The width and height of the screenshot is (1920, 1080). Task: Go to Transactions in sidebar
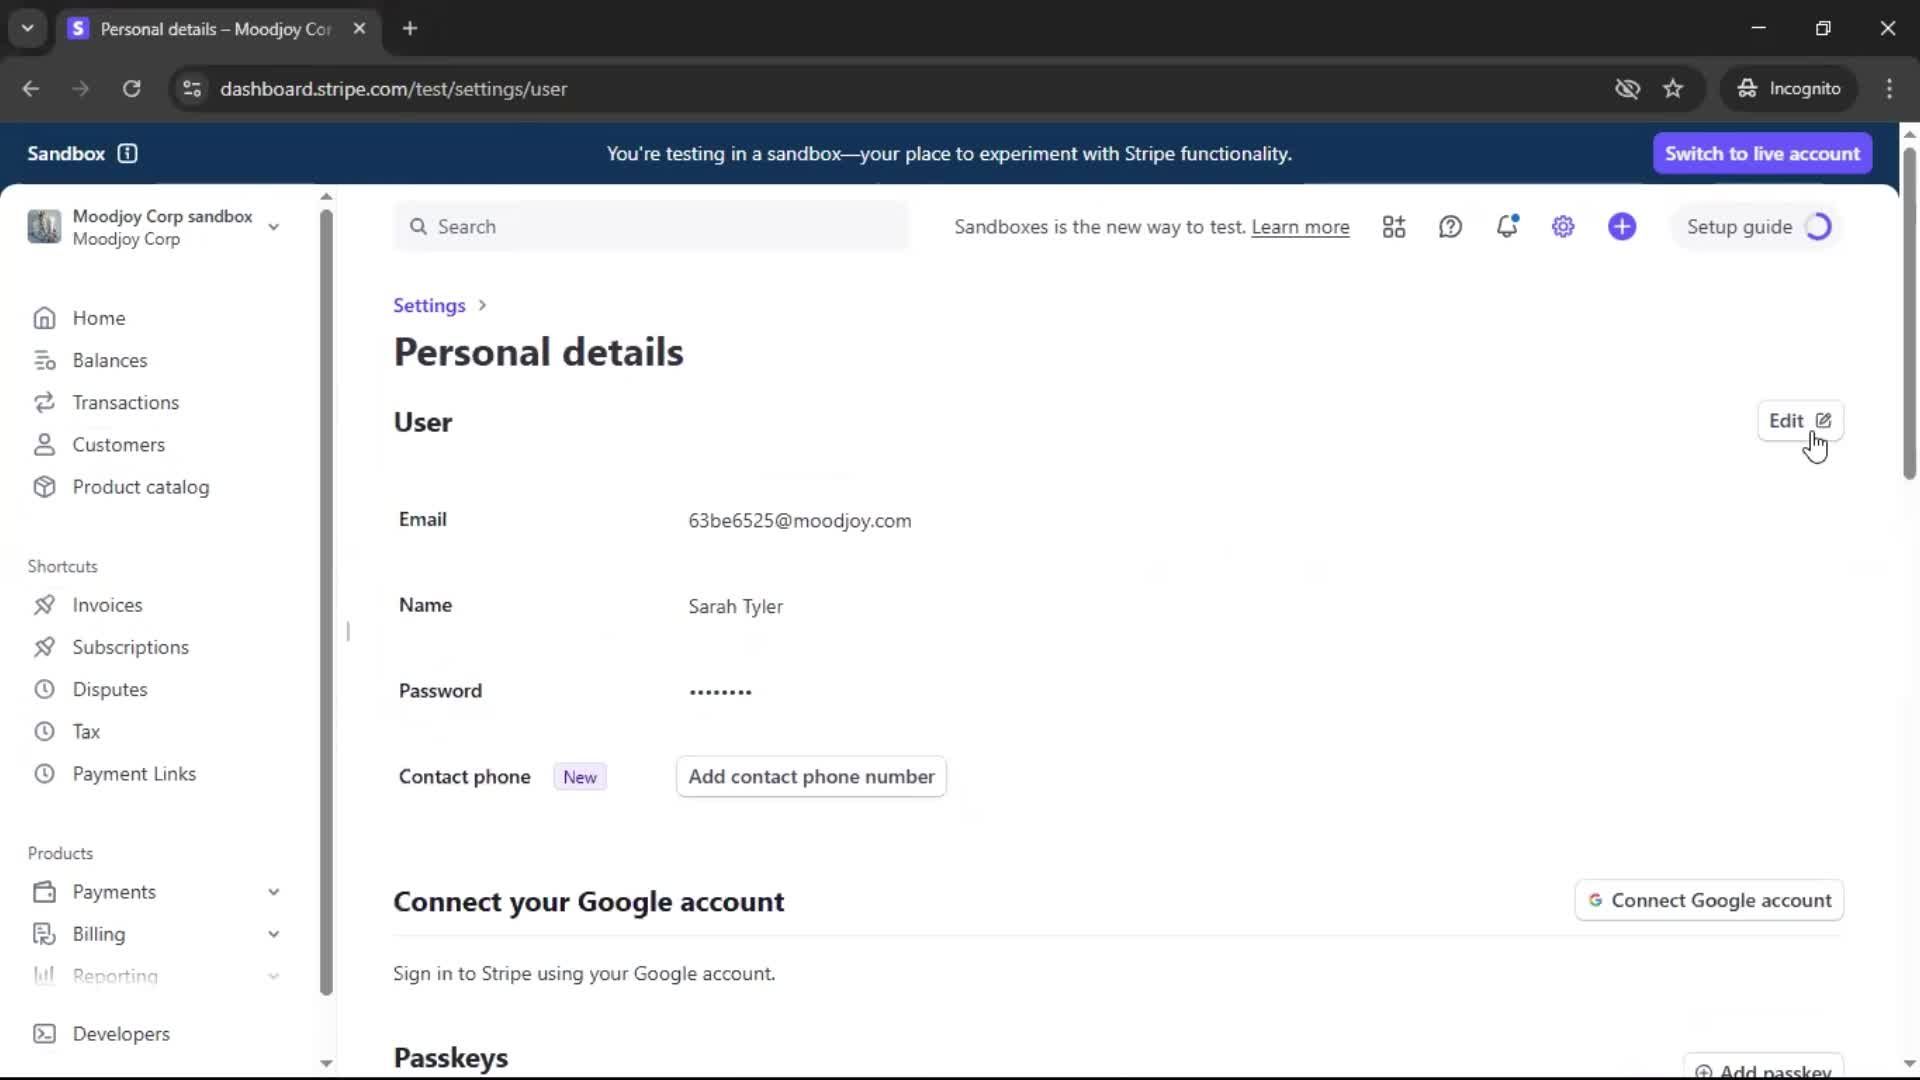tap(126, 402)
